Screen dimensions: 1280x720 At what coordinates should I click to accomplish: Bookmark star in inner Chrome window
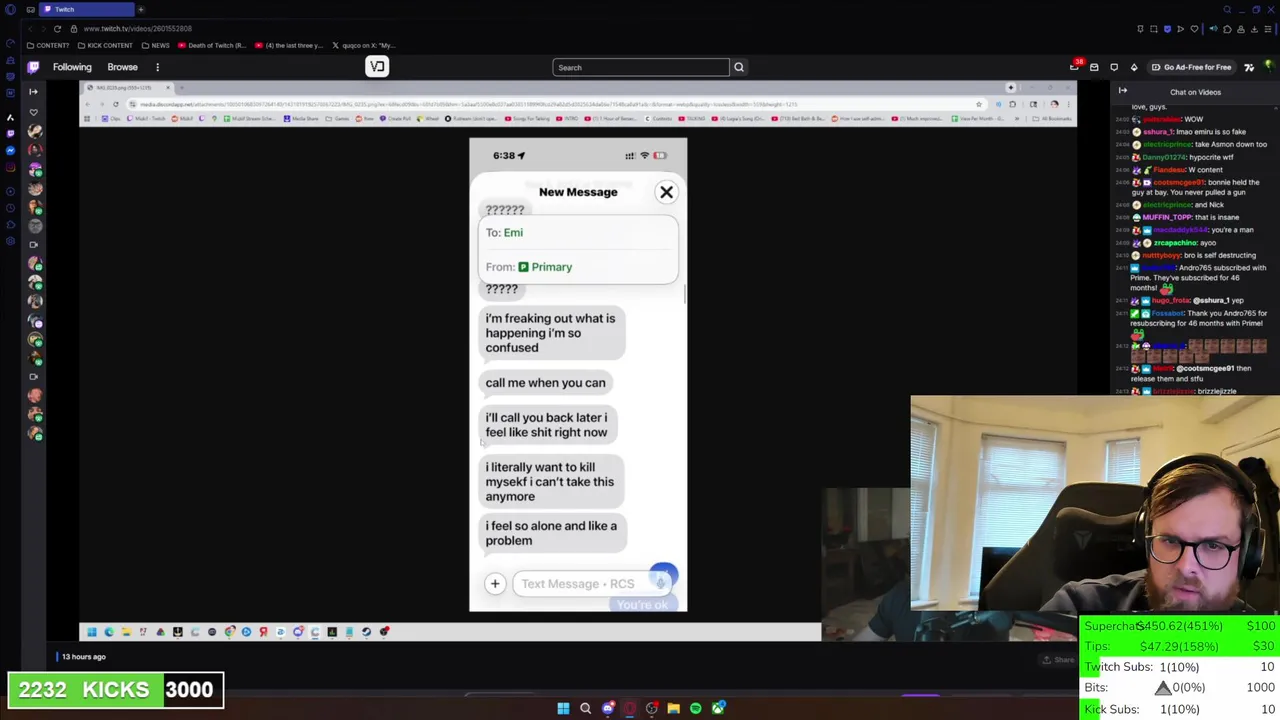[x=978, y=104]
